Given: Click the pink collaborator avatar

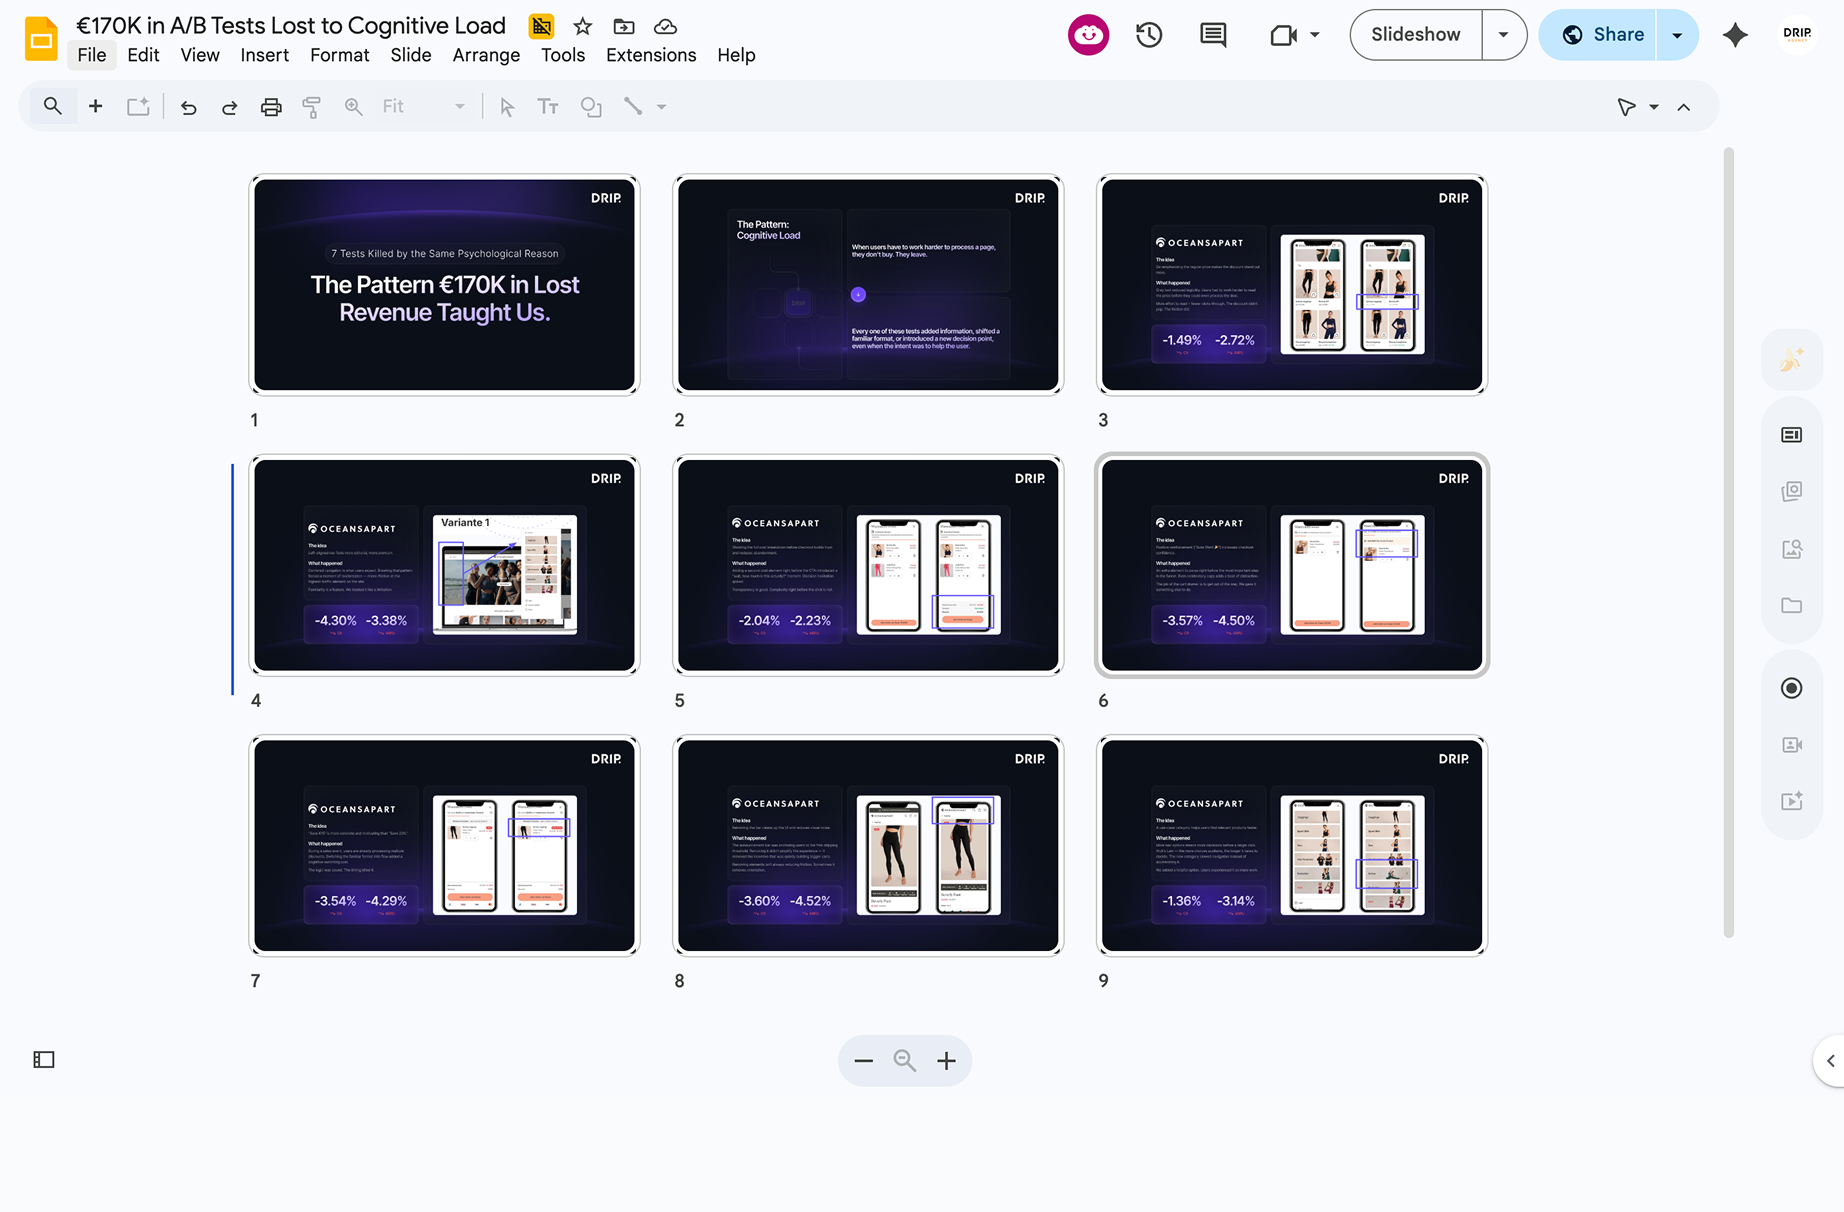Looking at the screenshot, I should [1088, 35].
